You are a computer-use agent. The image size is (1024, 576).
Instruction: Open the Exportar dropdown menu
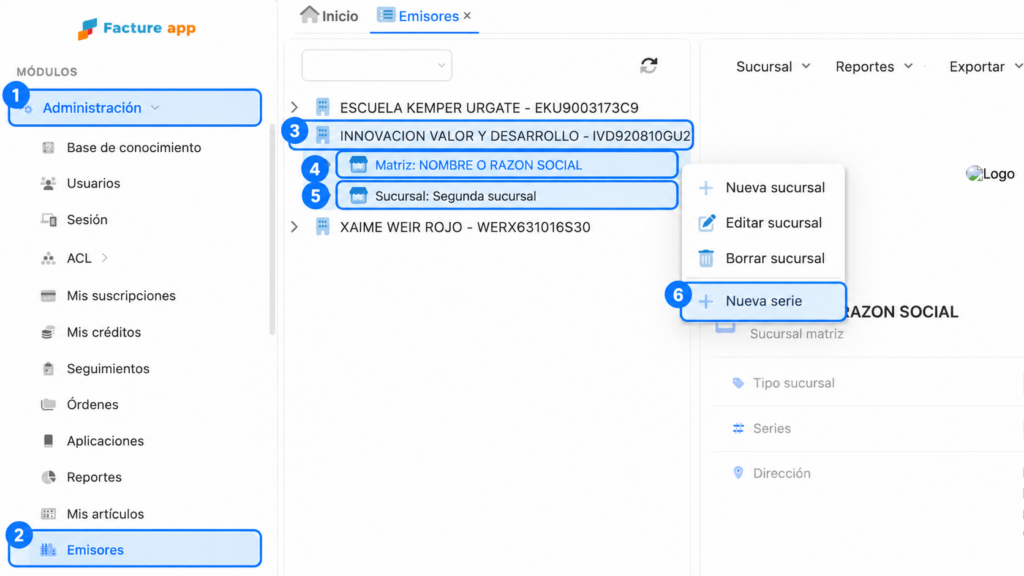(985, 67)
